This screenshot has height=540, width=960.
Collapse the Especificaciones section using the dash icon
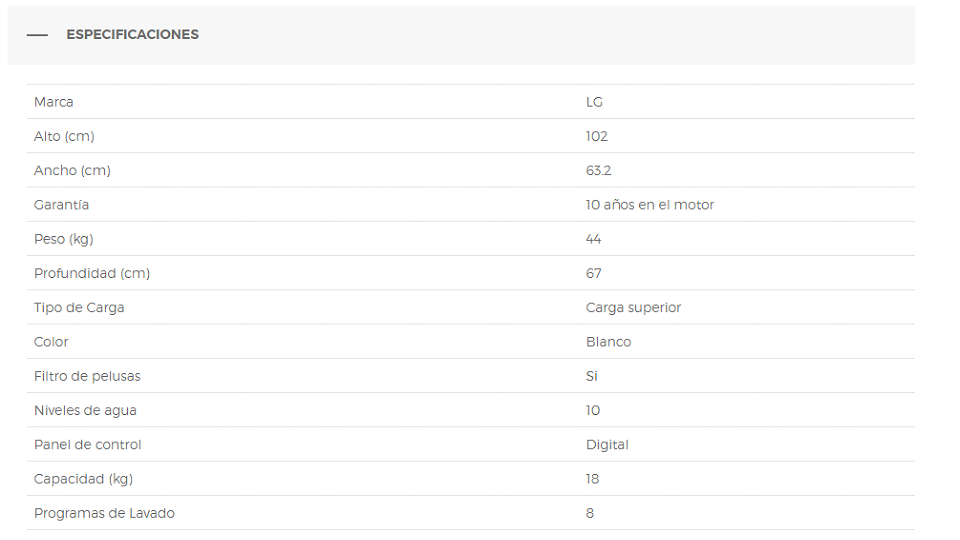(x=37, y=35)
